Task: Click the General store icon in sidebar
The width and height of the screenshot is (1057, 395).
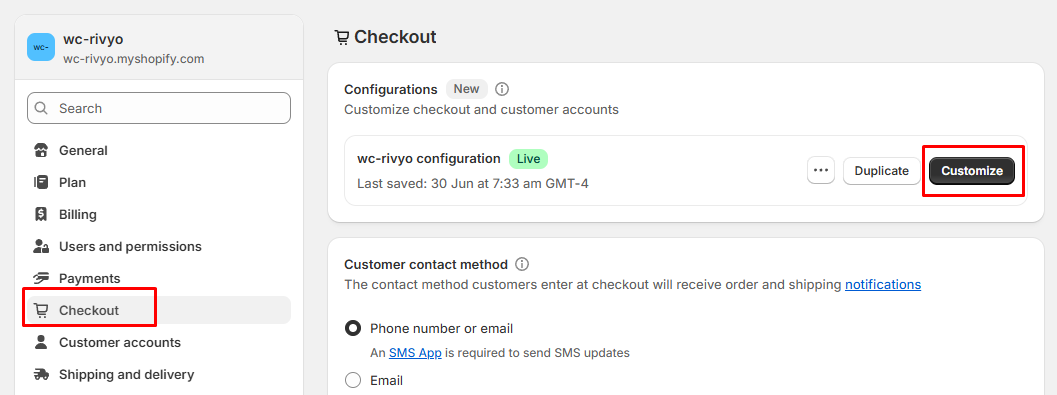Action: coord(41,150)
